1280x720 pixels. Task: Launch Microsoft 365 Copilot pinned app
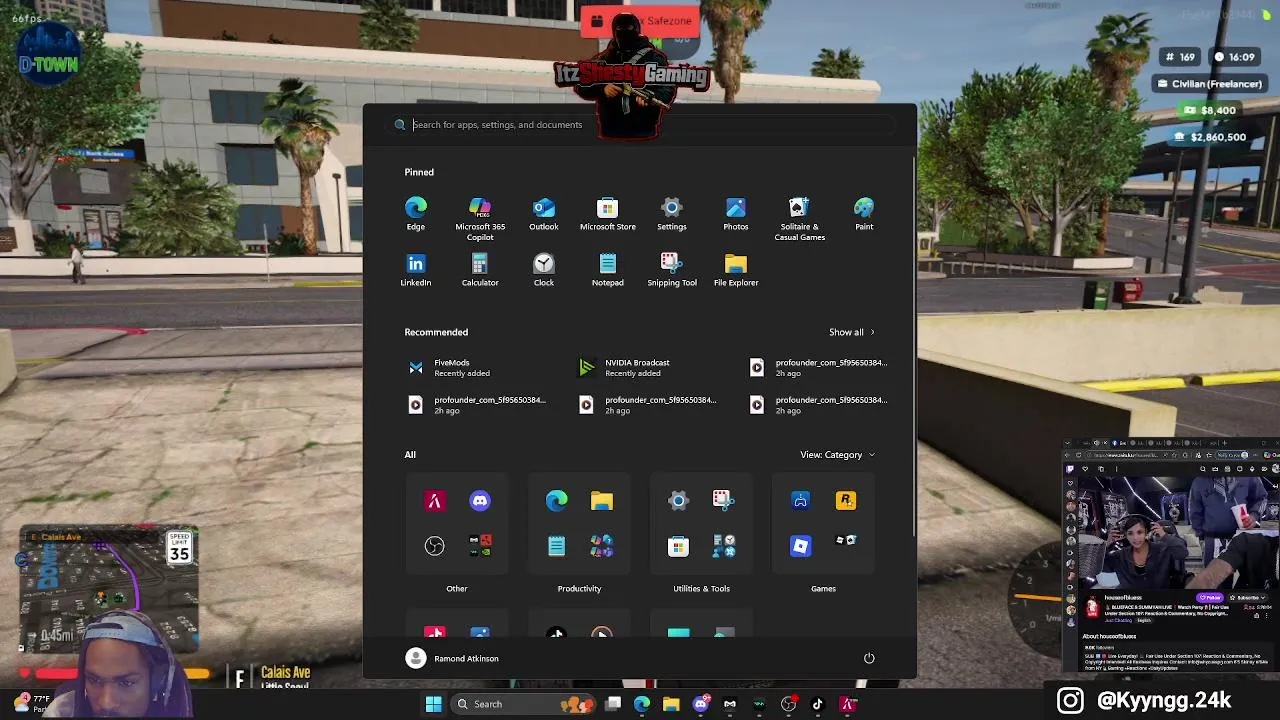(480, 218)
